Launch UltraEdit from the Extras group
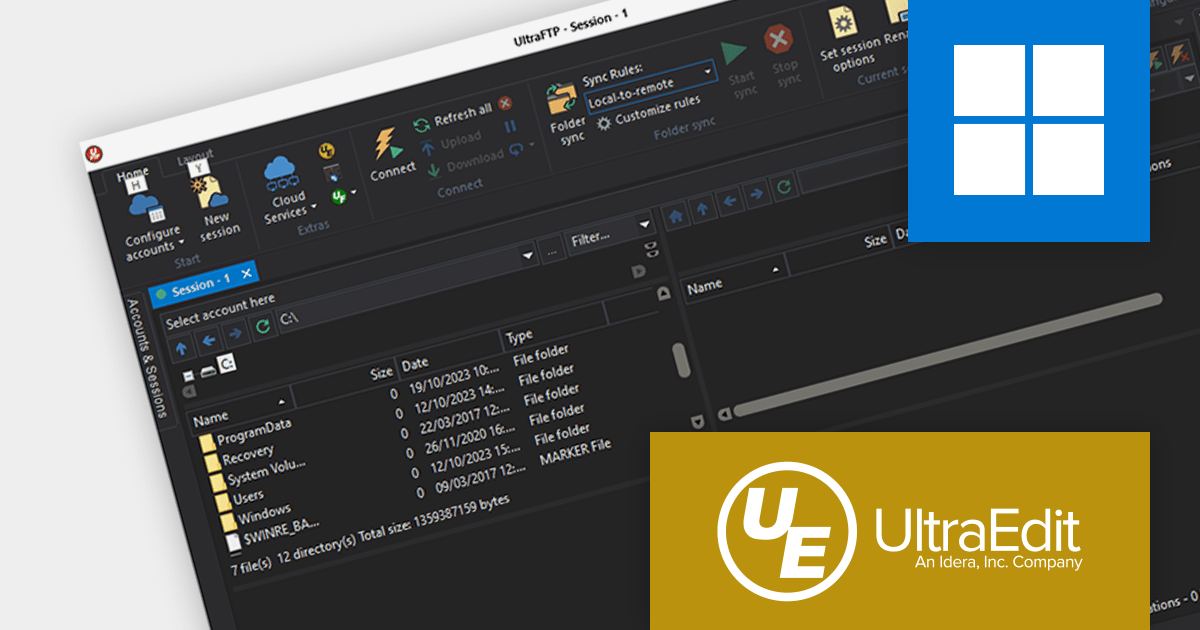Screen dimensions: 1200x630 pyautogui.click(x=327, y=152)
